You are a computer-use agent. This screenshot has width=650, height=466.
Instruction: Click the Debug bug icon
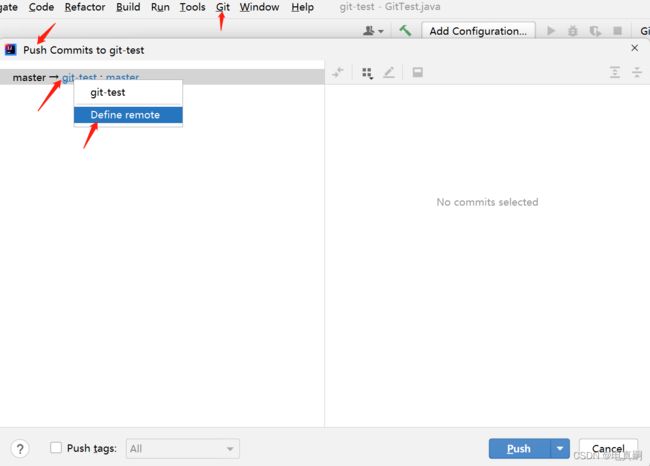click(572, 31)
